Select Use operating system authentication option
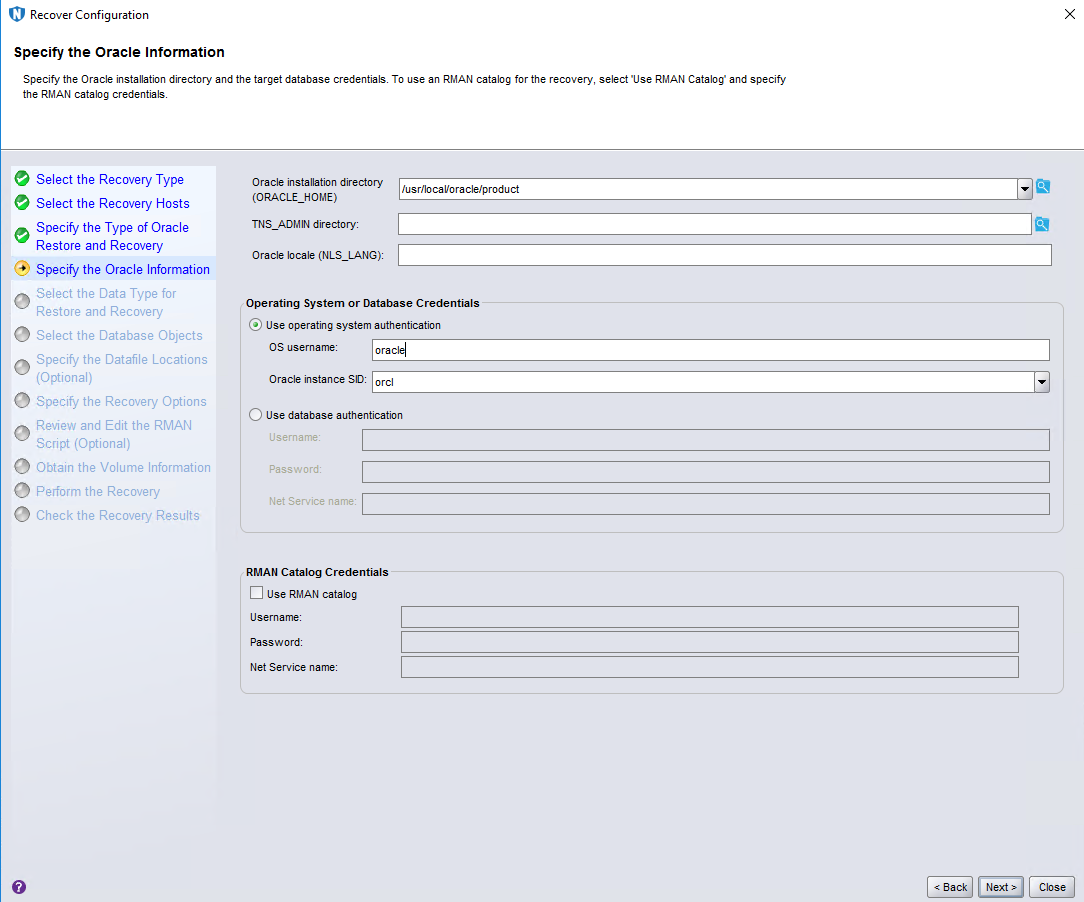This screenshot has width=1084, height=902. tap(256, 325)
